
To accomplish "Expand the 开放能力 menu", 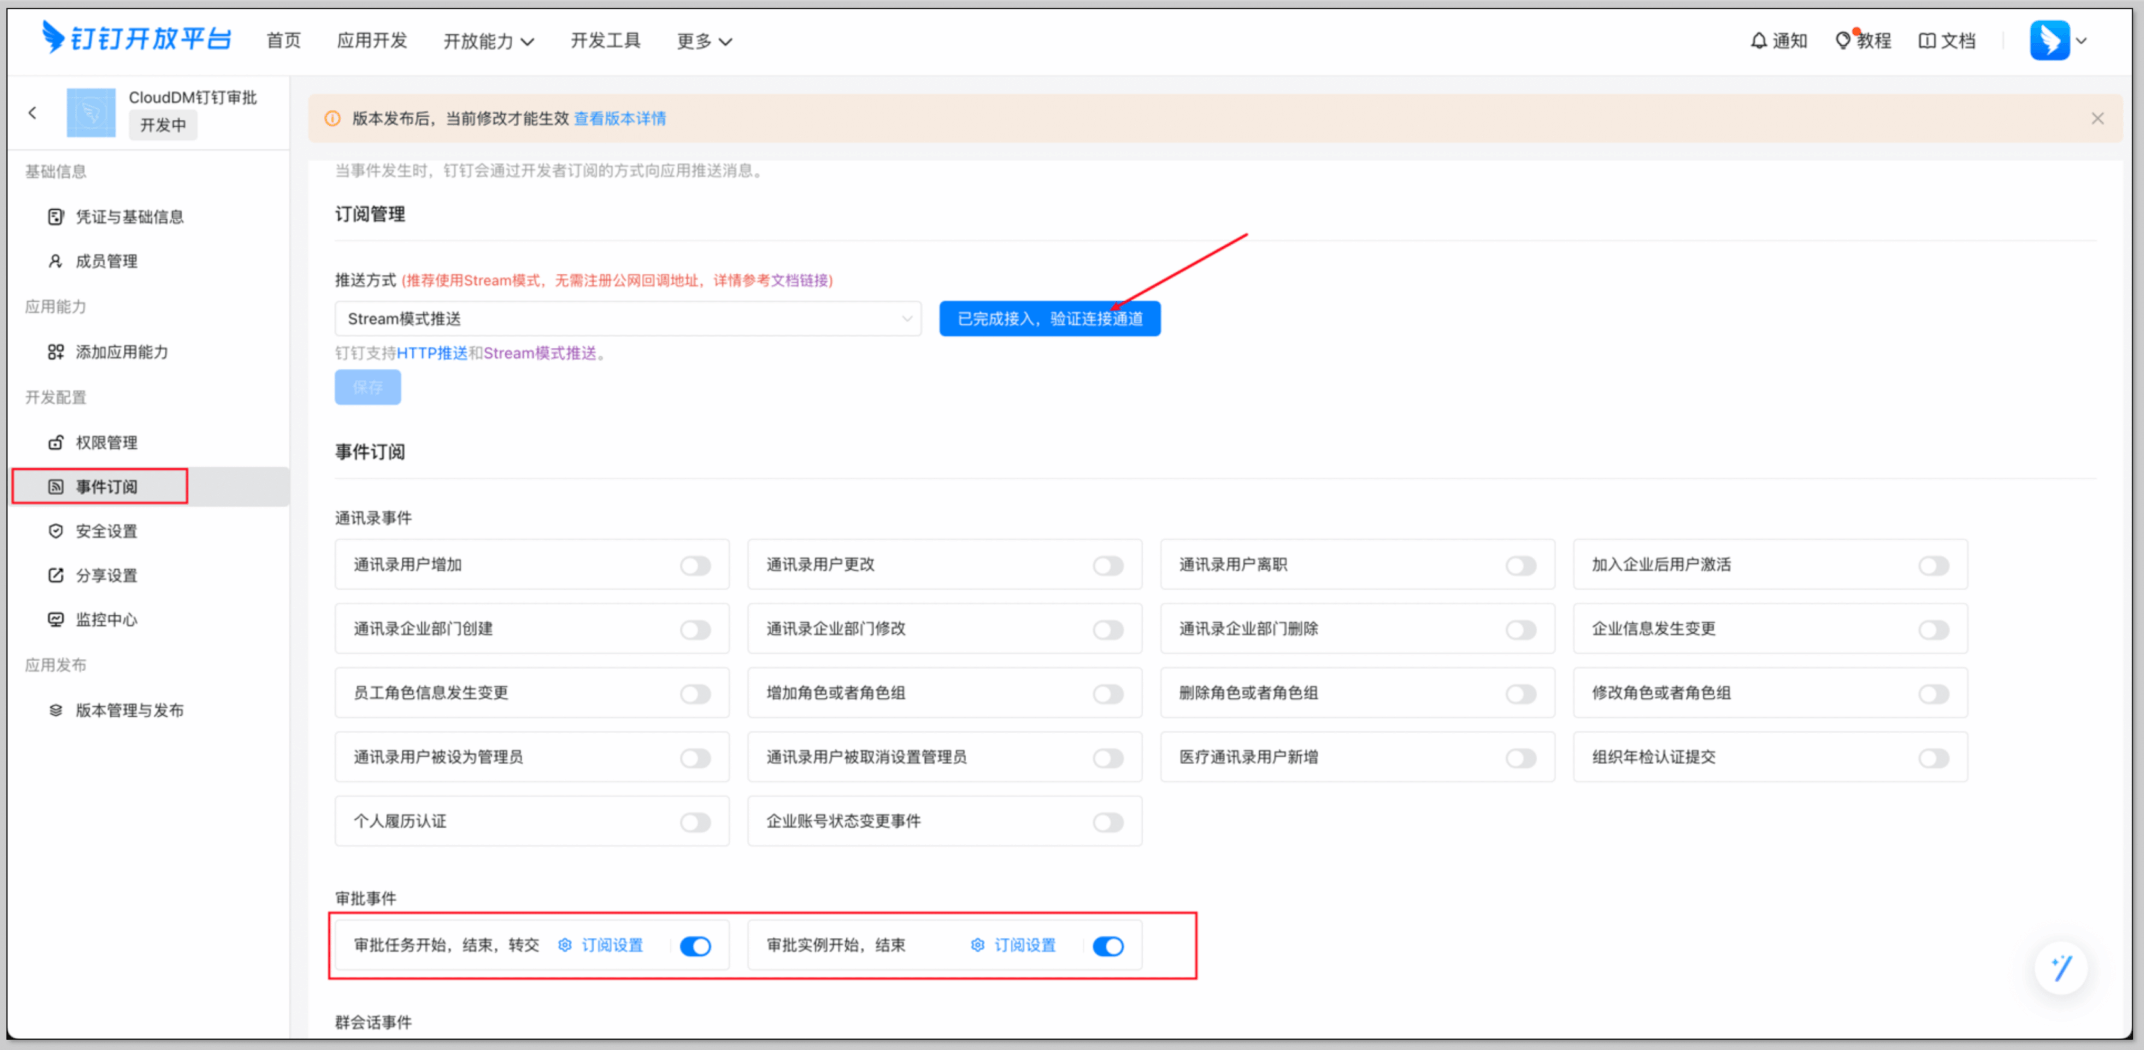I will pyautogui.click(x=488, y=41).
